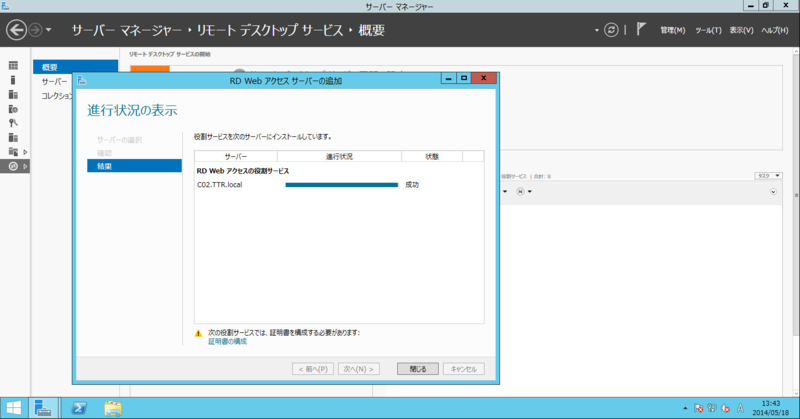Launch PowerShell from the taskbar
The image size is (800, 419).
click(x=79, y=408)
